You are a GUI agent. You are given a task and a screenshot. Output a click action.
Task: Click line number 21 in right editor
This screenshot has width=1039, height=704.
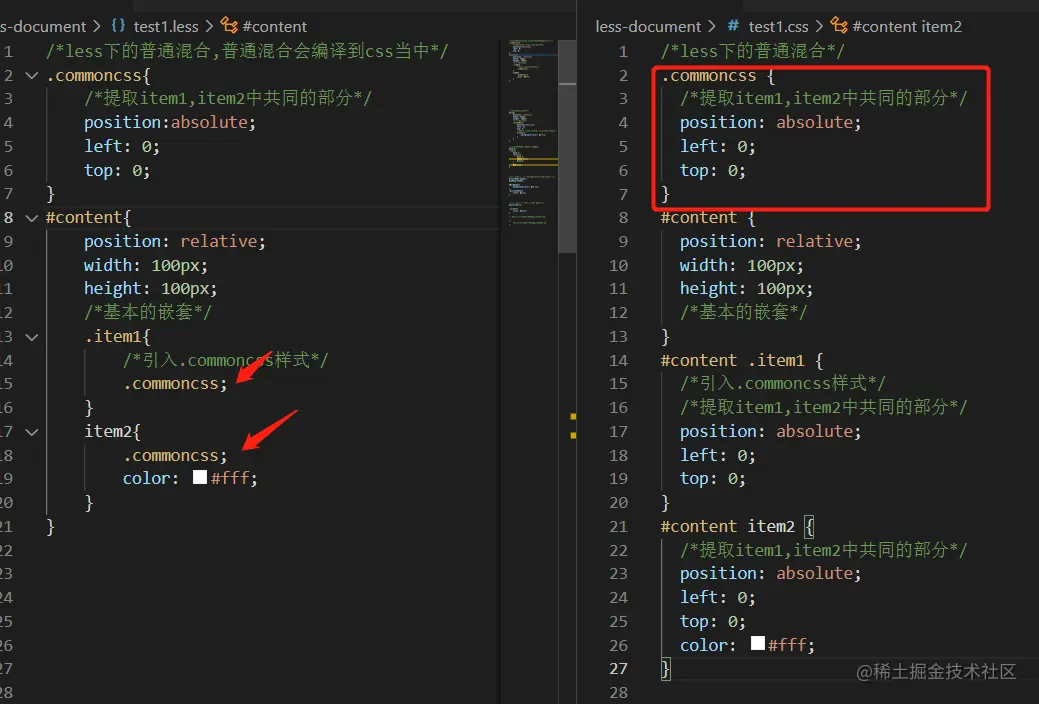[618, 526]
